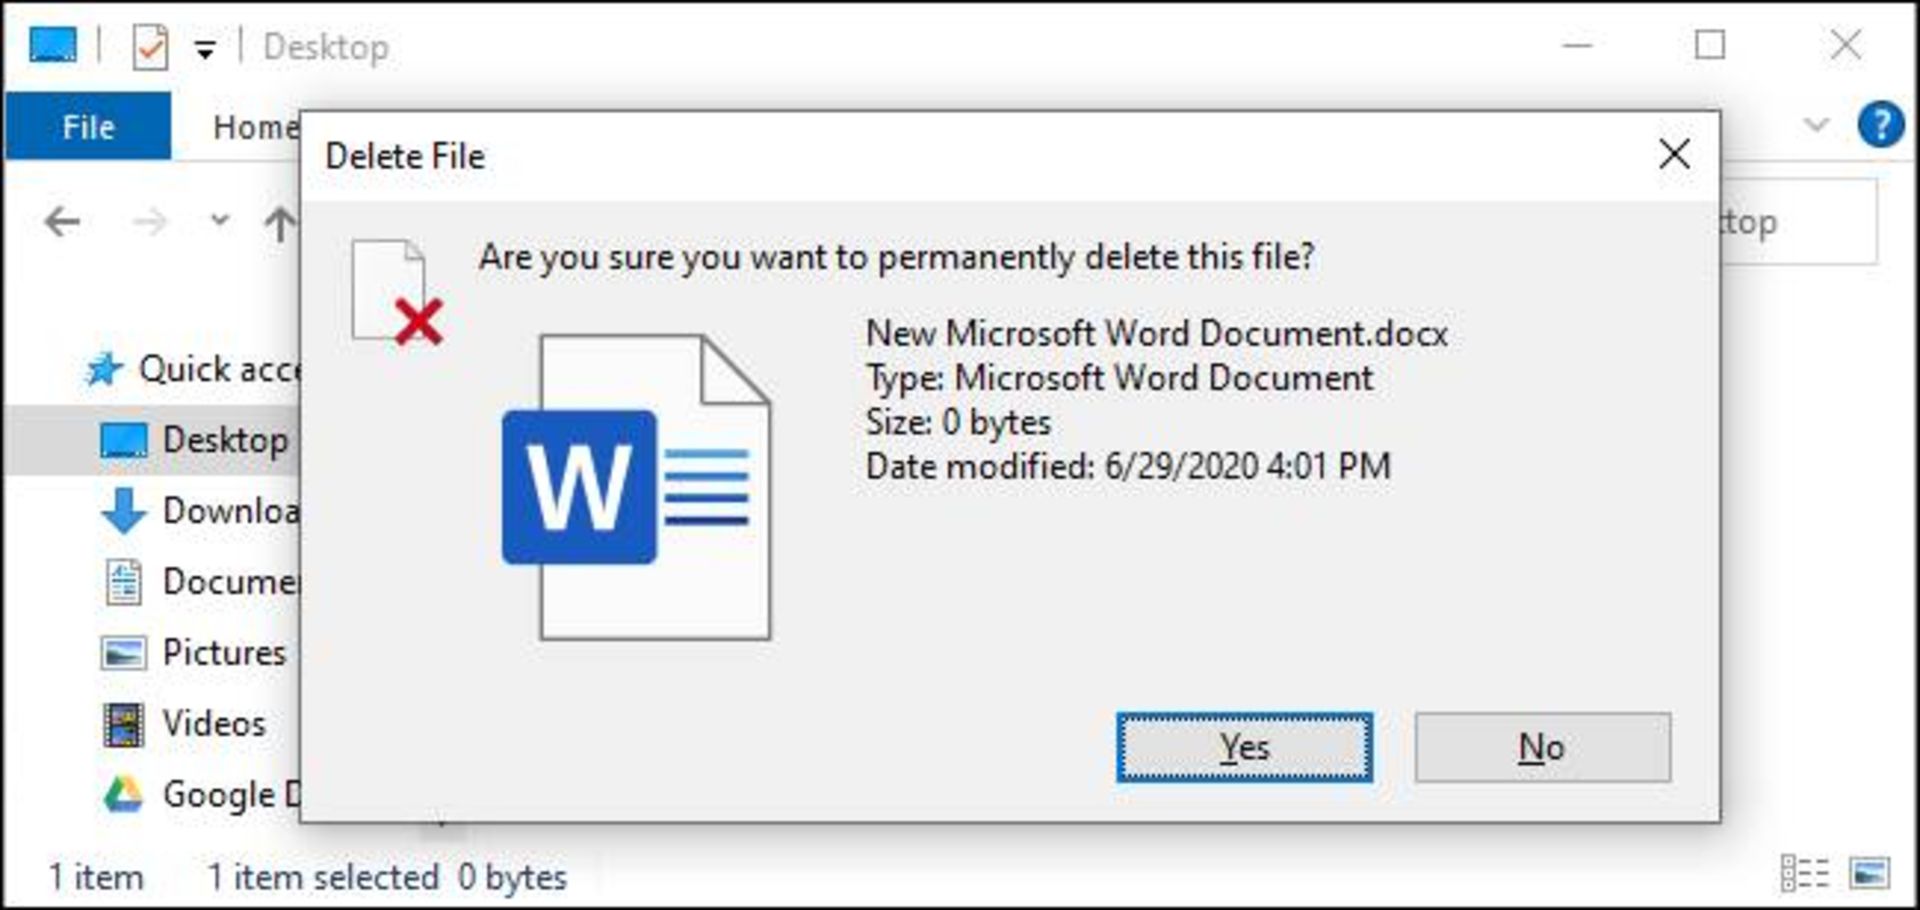Image resolution: width=1920 pixels, height=910 pixels.
Task: Click the Help question mark icon
Action: [x=1880, y=125]
